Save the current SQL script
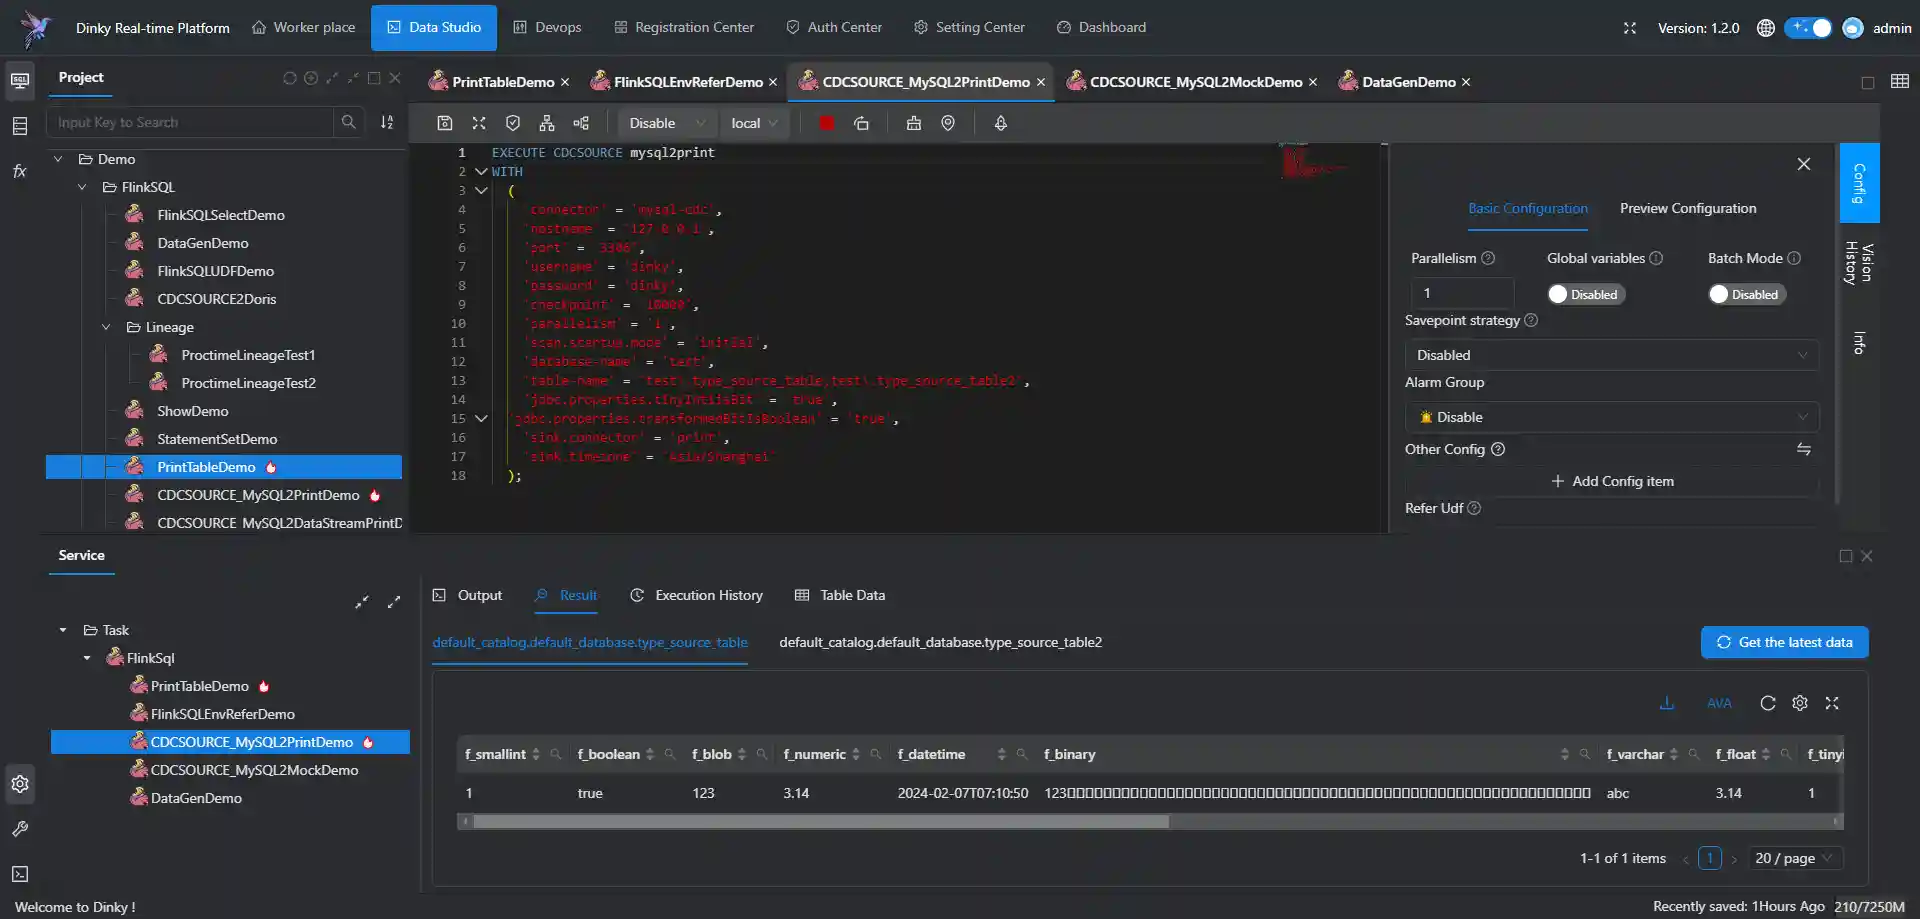Image resolution: width=1920 pixels, height=919 pixels. pos(444,123)
